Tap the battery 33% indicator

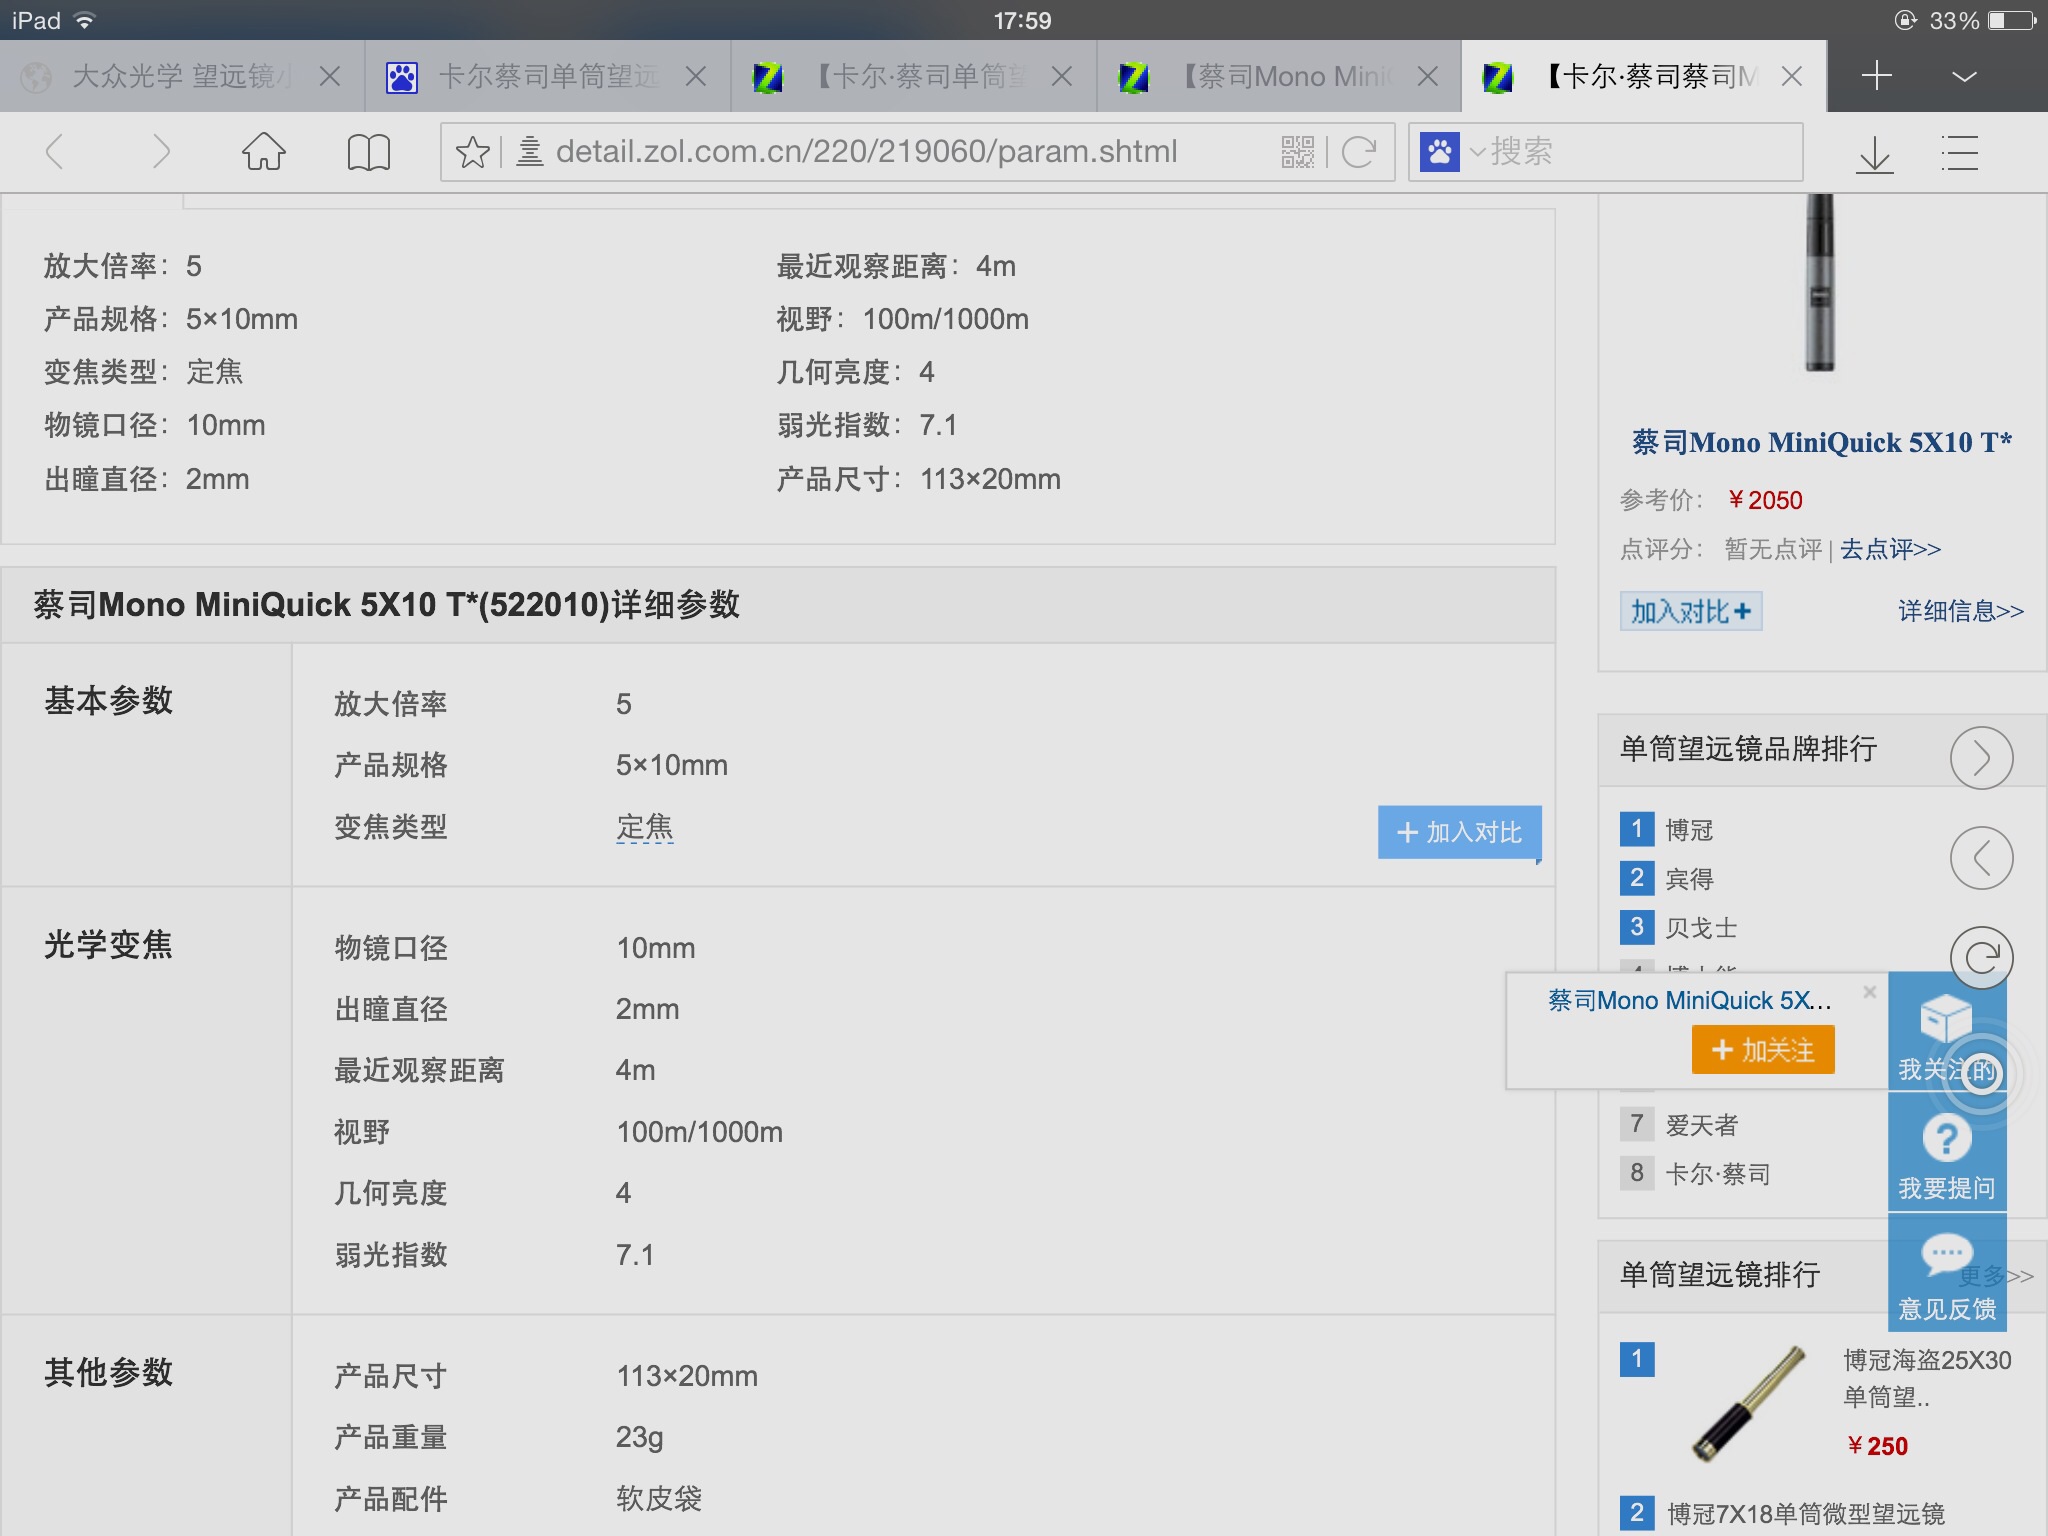1982,20
